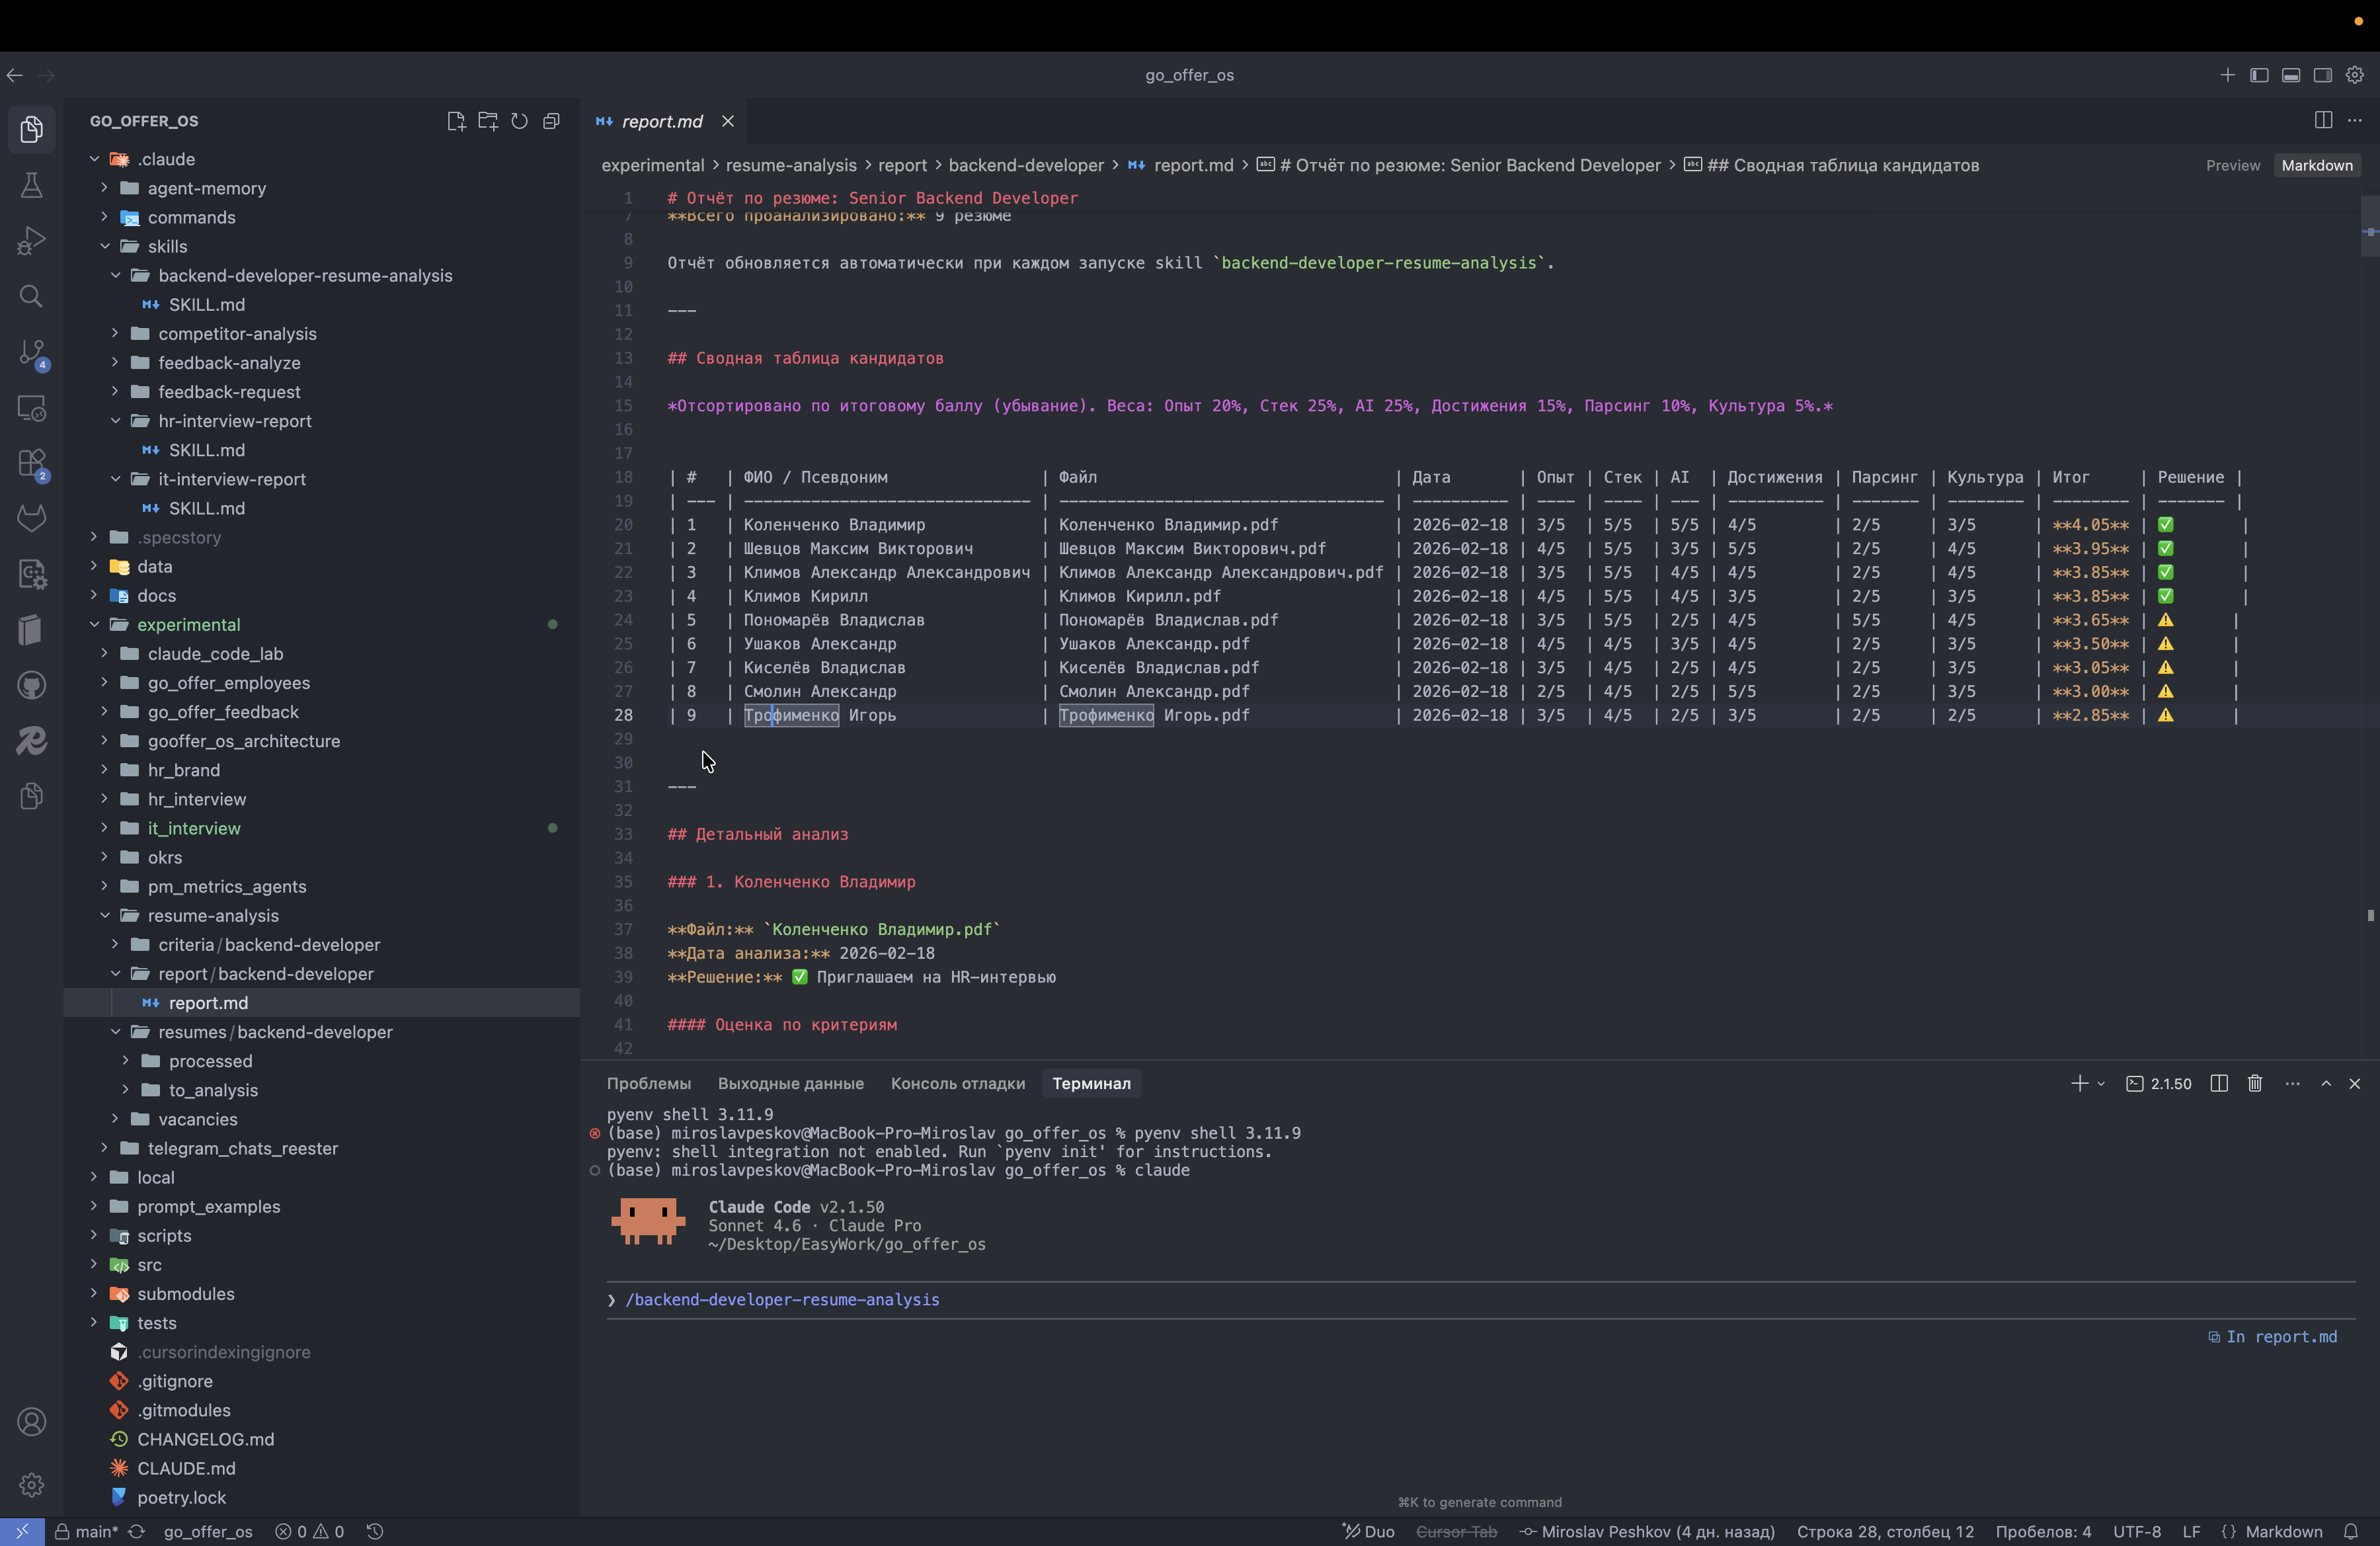Image resolution: width=2380 pixels, height=1546 pixels.
Task: Open Source Control view with badge
Action: point(31,352)
